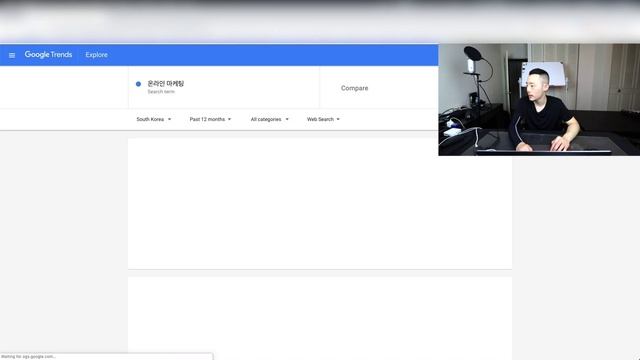Open the hamburger navigation menu
Viewport: 640px width, 360px height.
pyautogui.click(x=12, y=55)
